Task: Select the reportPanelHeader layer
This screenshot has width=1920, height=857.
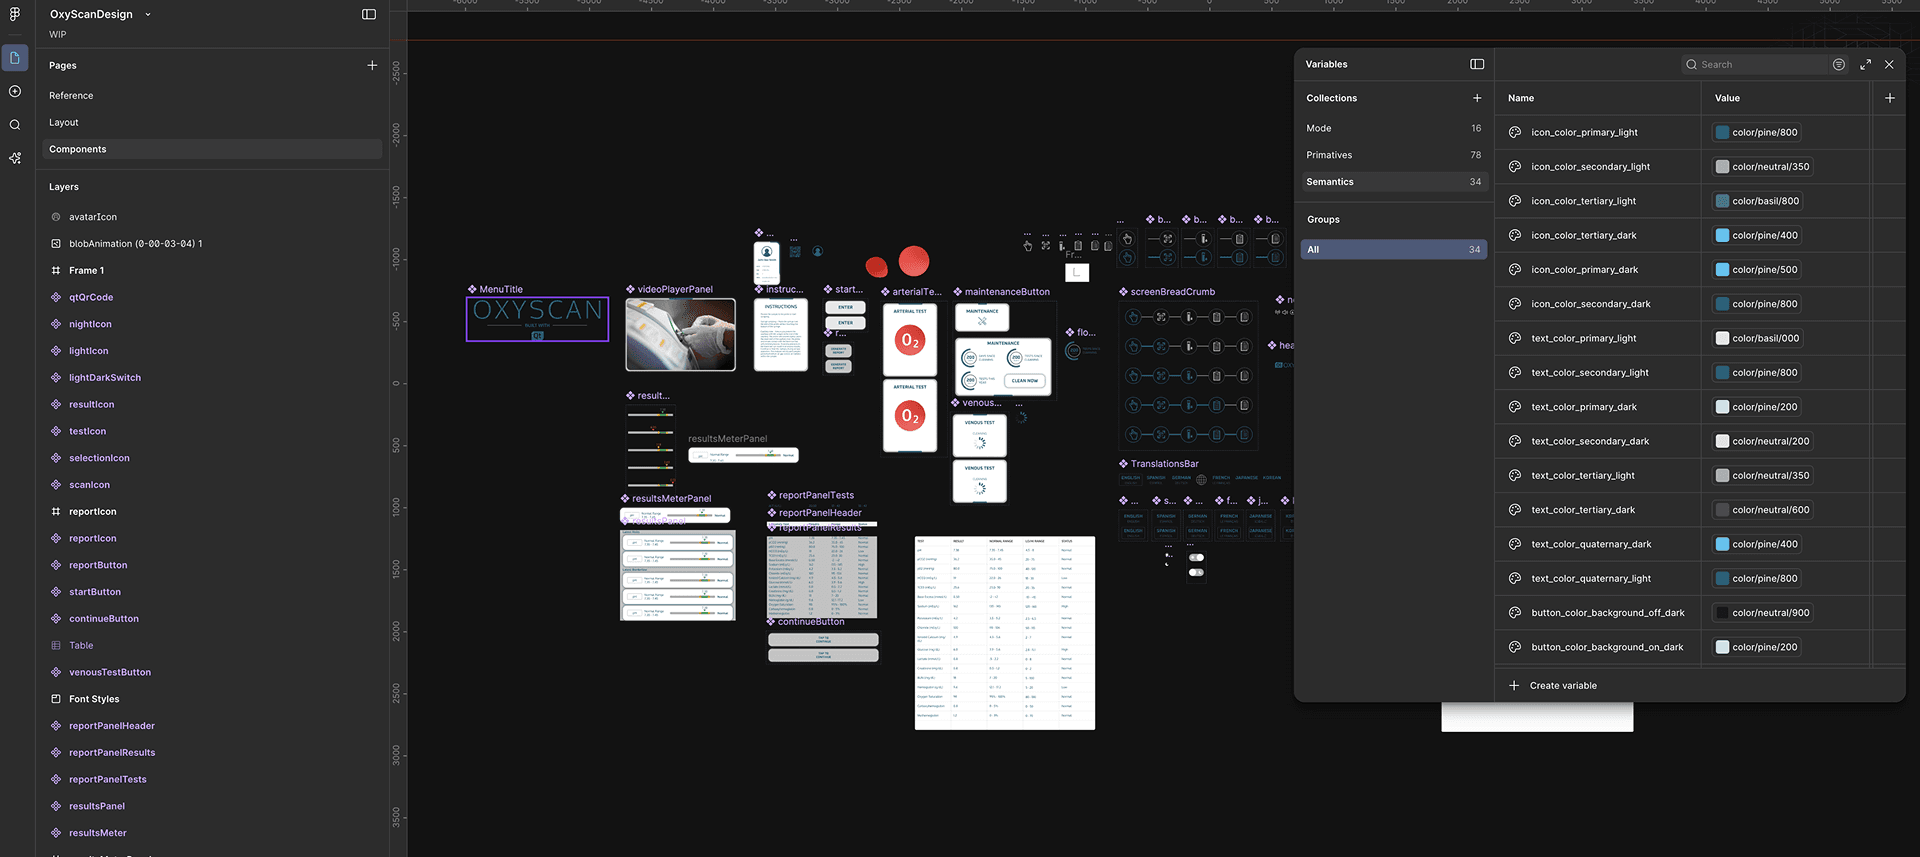Action: (x=112, y=726)
